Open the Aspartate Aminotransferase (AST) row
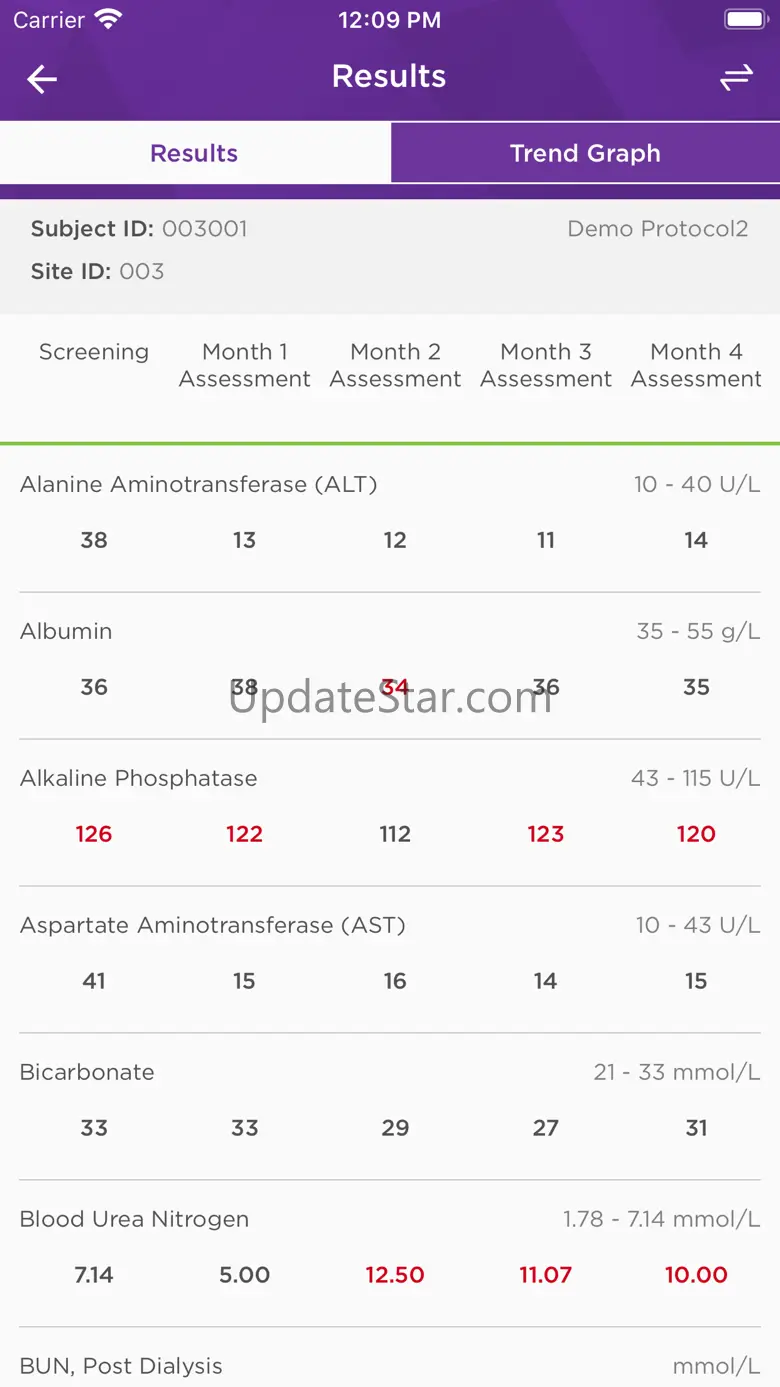Screen dimensions: 780x1387 212,926
